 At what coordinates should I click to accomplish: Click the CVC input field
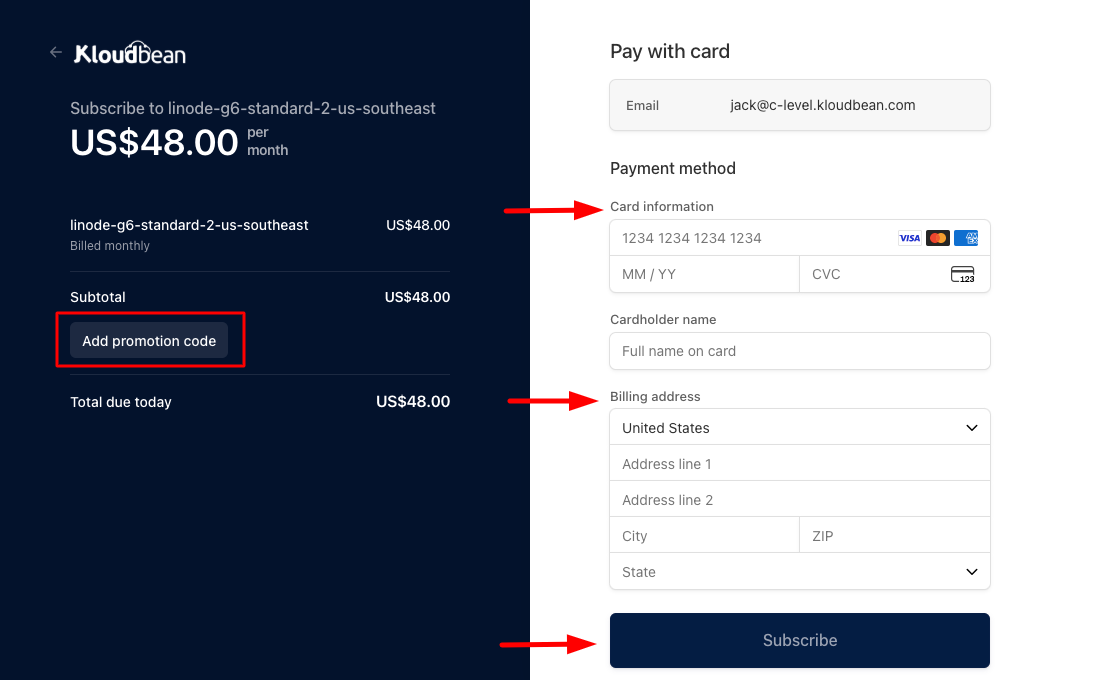tap(870, 274)
